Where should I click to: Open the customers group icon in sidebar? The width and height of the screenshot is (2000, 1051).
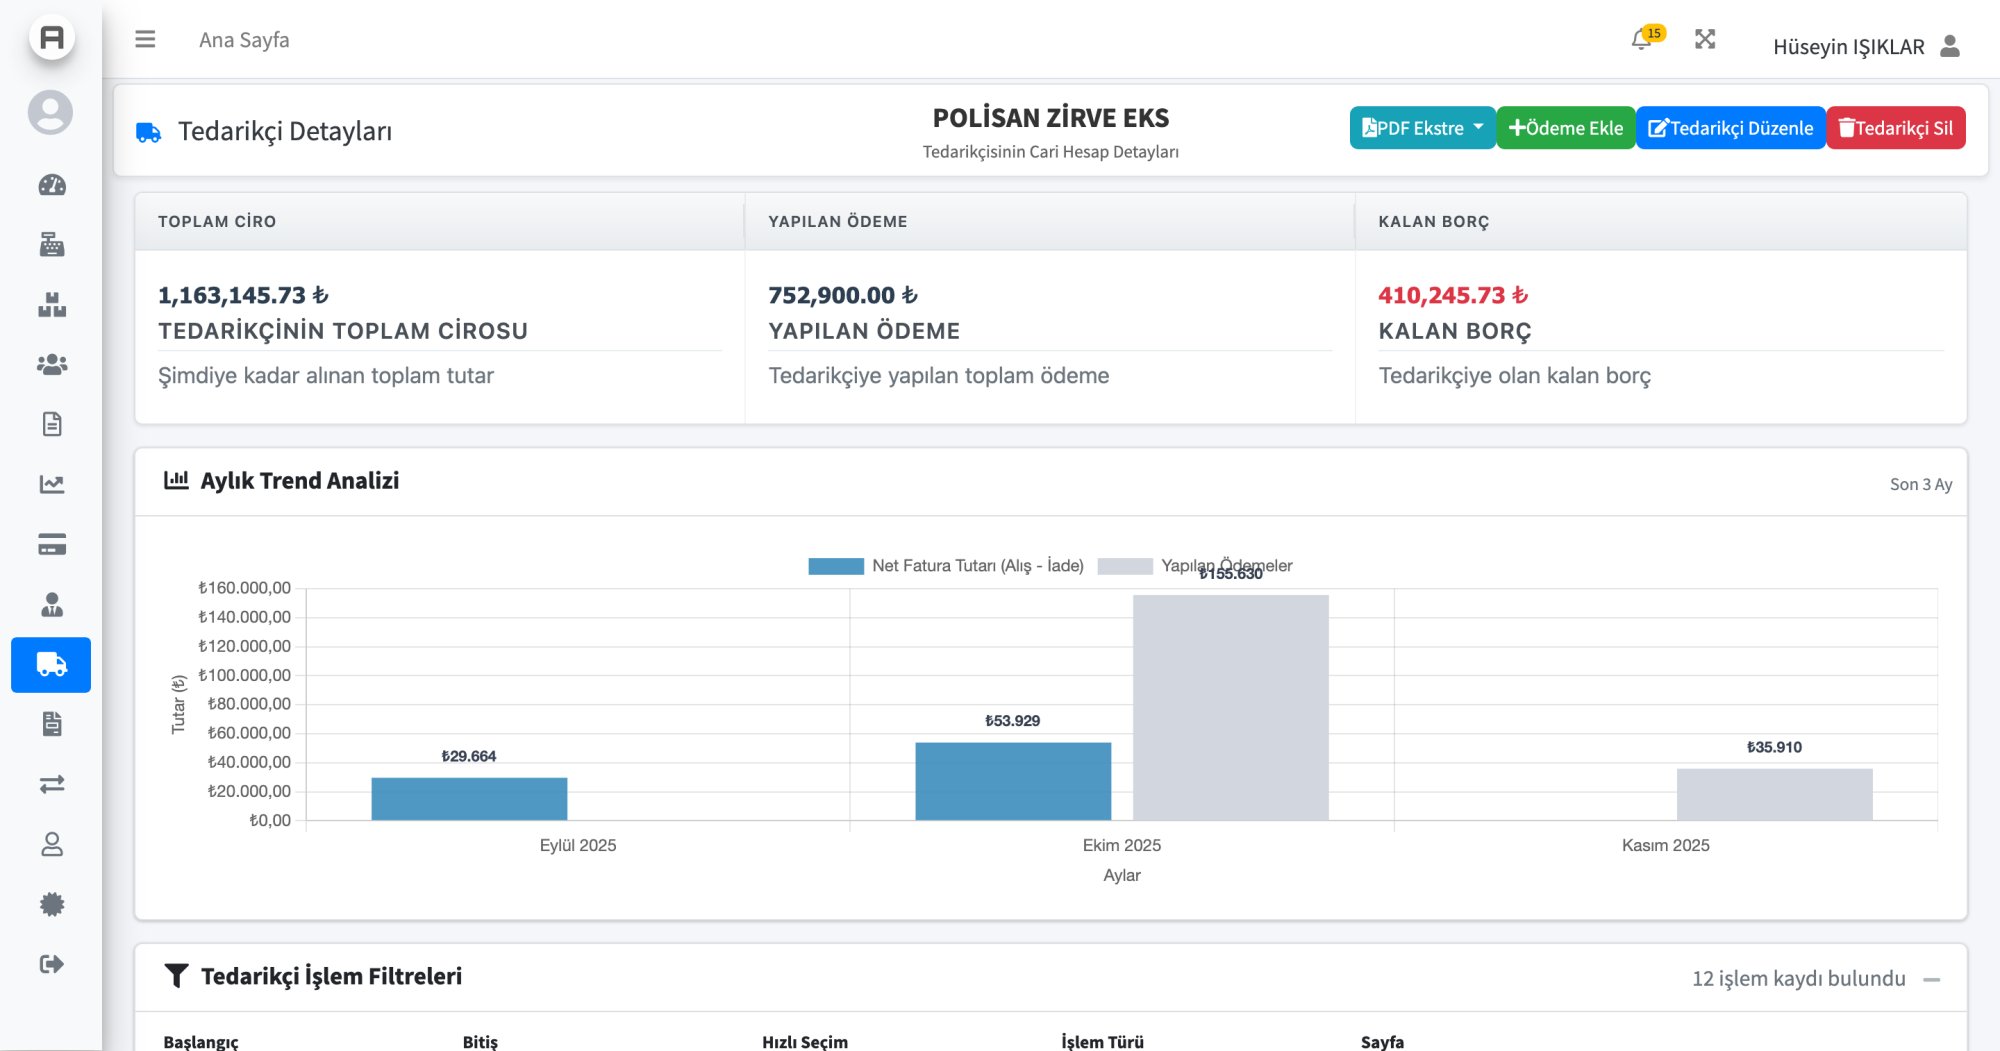(52, 365)
